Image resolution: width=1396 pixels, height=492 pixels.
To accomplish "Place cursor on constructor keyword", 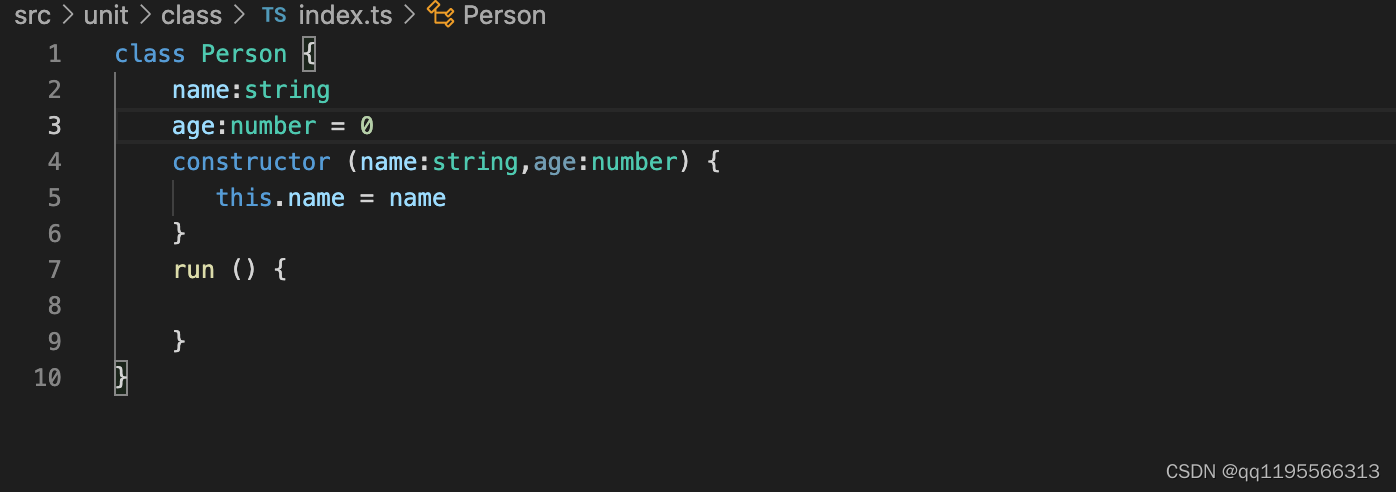I will (251, 162).
